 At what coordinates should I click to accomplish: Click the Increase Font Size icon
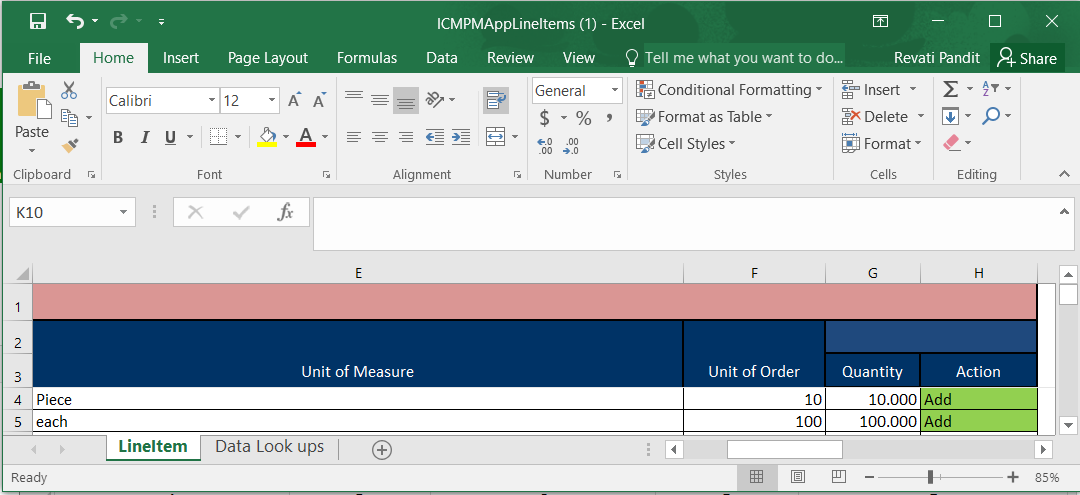(x=295, y=101)
